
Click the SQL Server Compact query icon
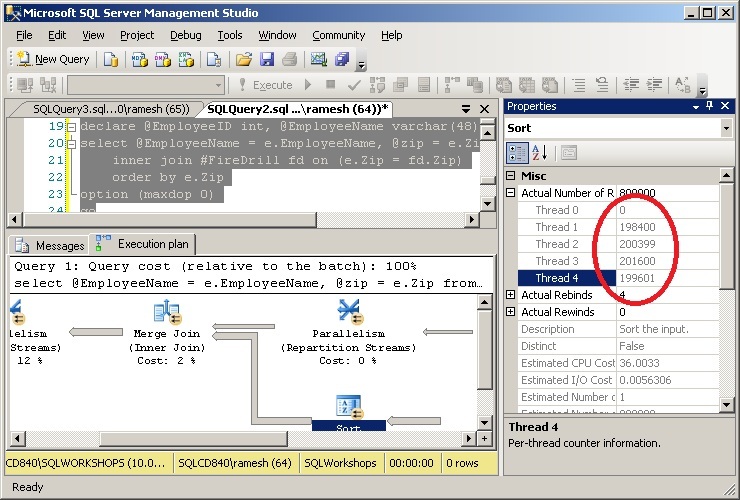point(214,59)
